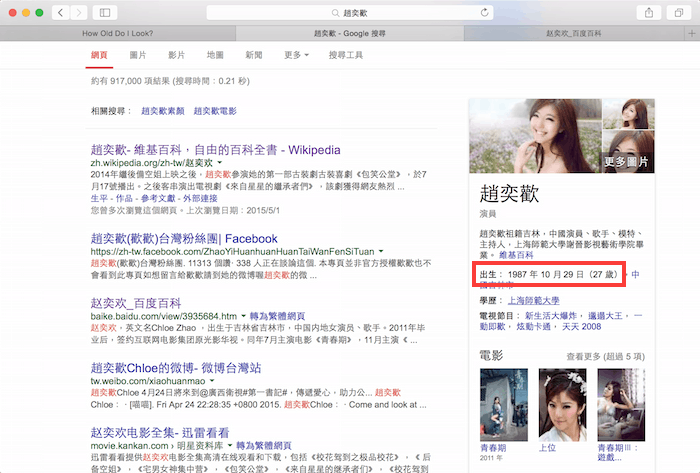Open the 邋遢大王 TV show link
This screenshot has height=473, width=700.
pyautogui.click(x=605, y=315)
